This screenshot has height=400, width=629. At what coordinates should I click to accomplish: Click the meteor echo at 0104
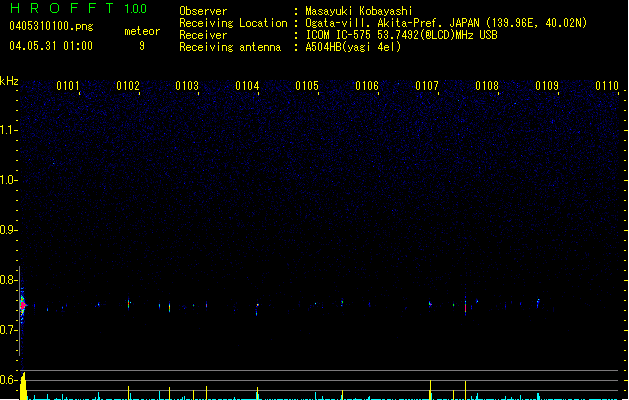[257, 309]
